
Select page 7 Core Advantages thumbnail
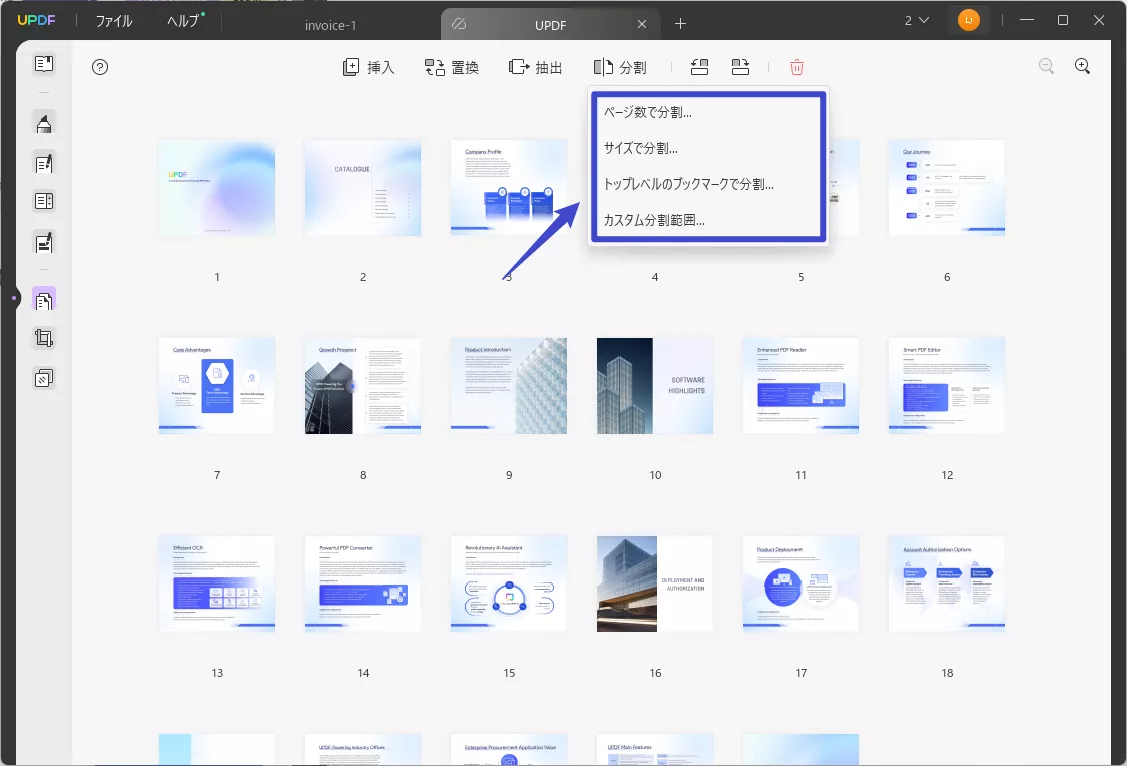pyautogui.click(x=216, y=386)
